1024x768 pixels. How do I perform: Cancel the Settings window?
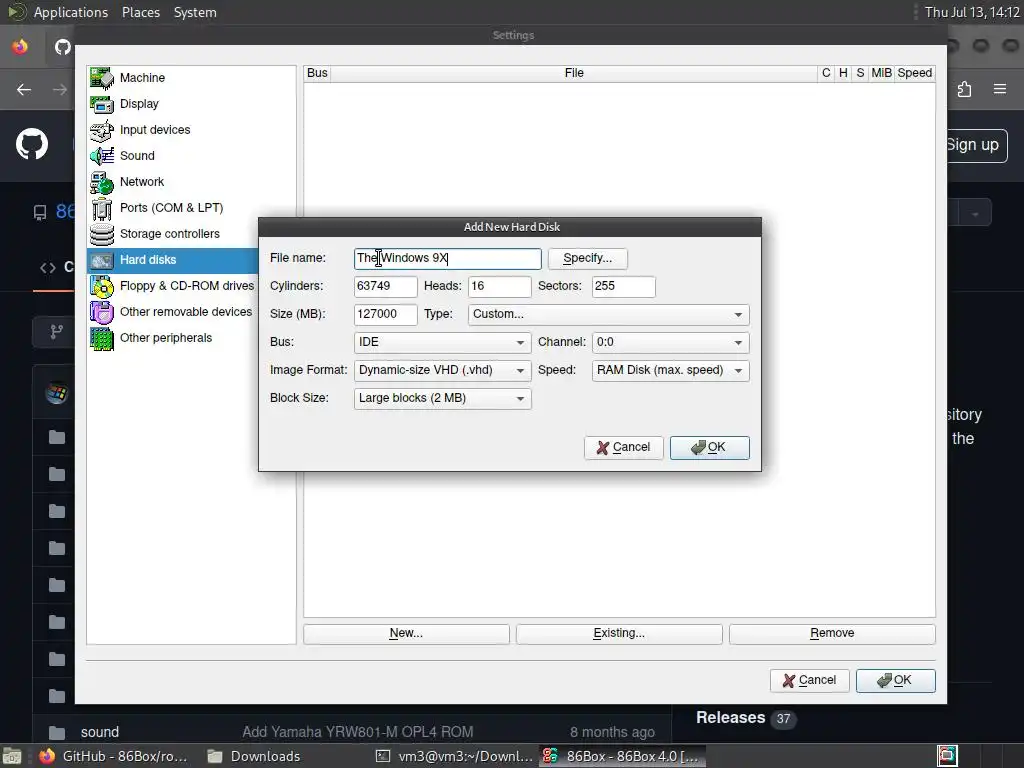click(809, 680)
